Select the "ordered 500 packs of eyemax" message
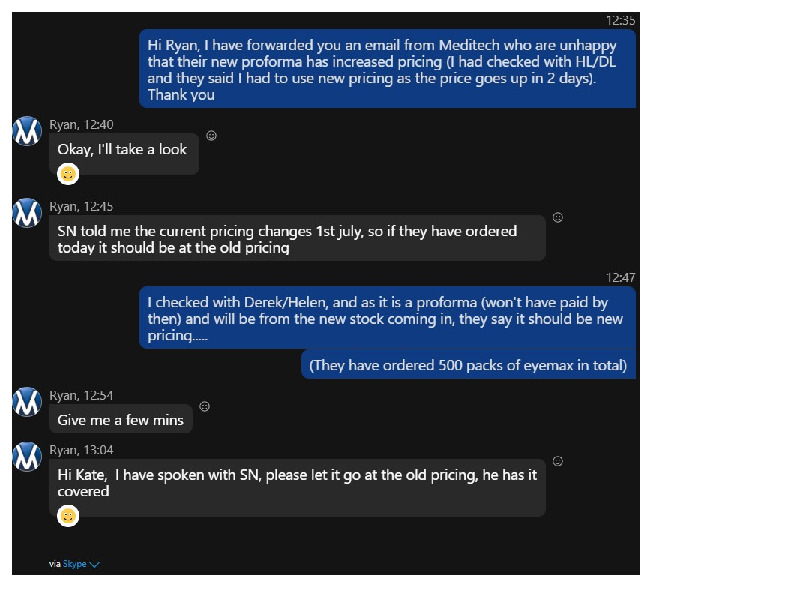The image size is (792, 612). tap(468, 365)
